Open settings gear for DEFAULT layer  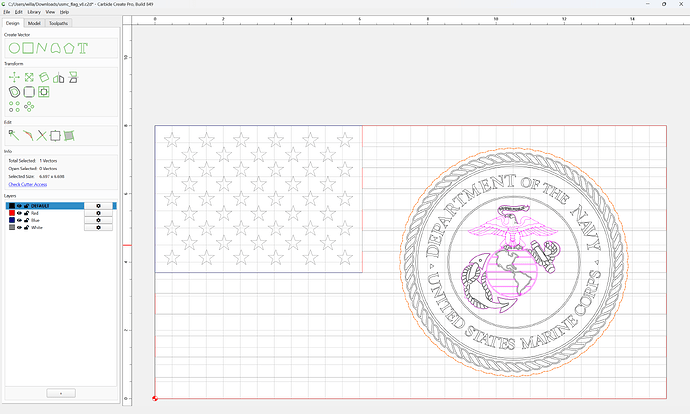click(x=98, y=206)
